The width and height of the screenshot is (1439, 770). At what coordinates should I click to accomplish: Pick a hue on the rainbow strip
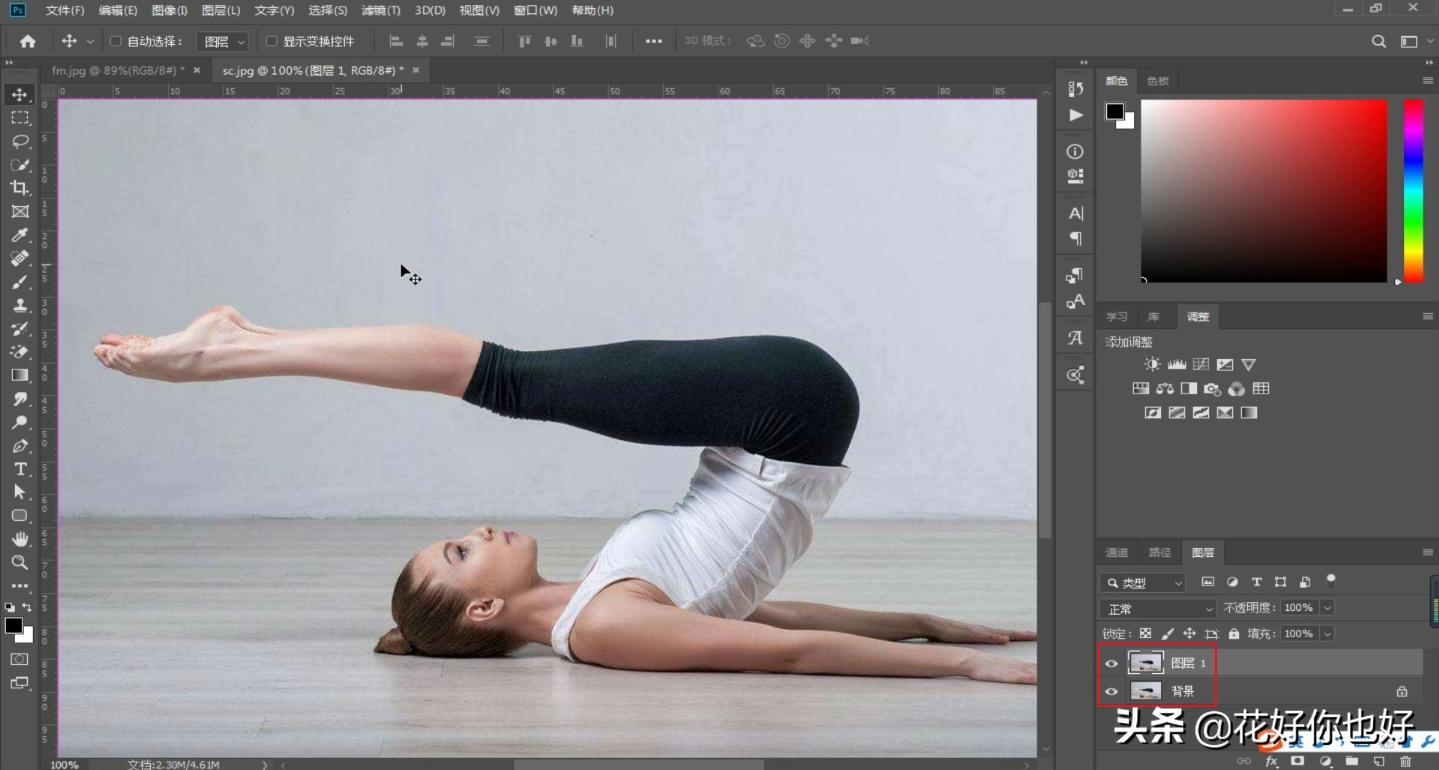1413,190
